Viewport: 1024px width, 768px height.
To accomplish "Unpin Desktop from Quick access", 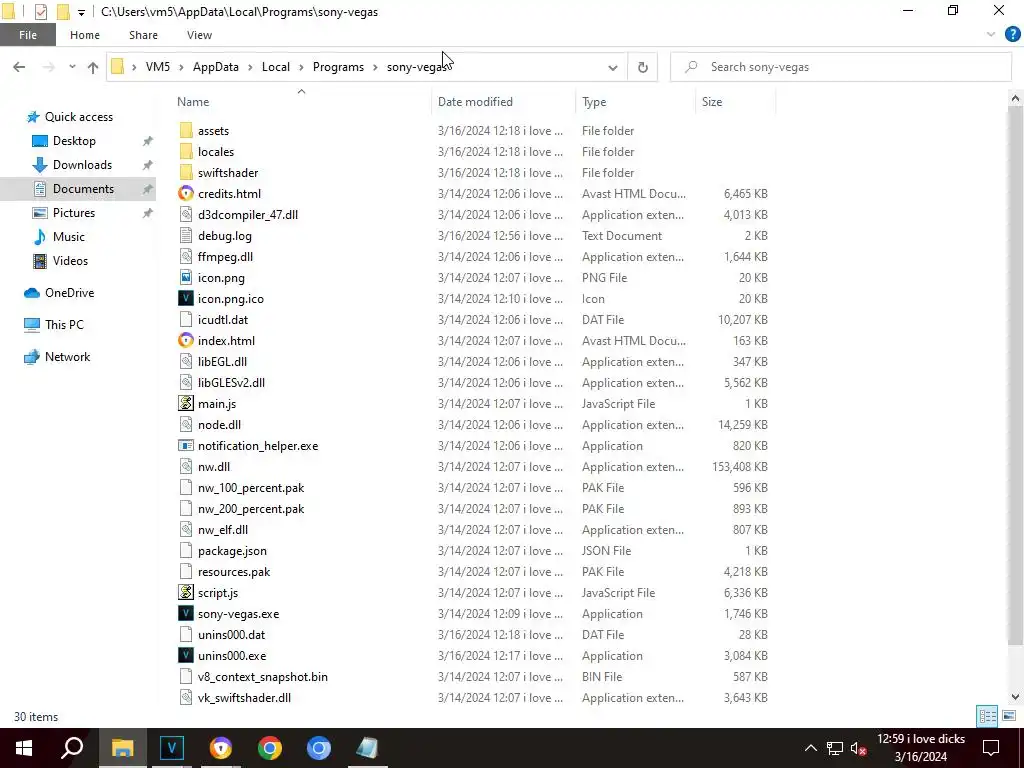I will (x=148, y=141).
